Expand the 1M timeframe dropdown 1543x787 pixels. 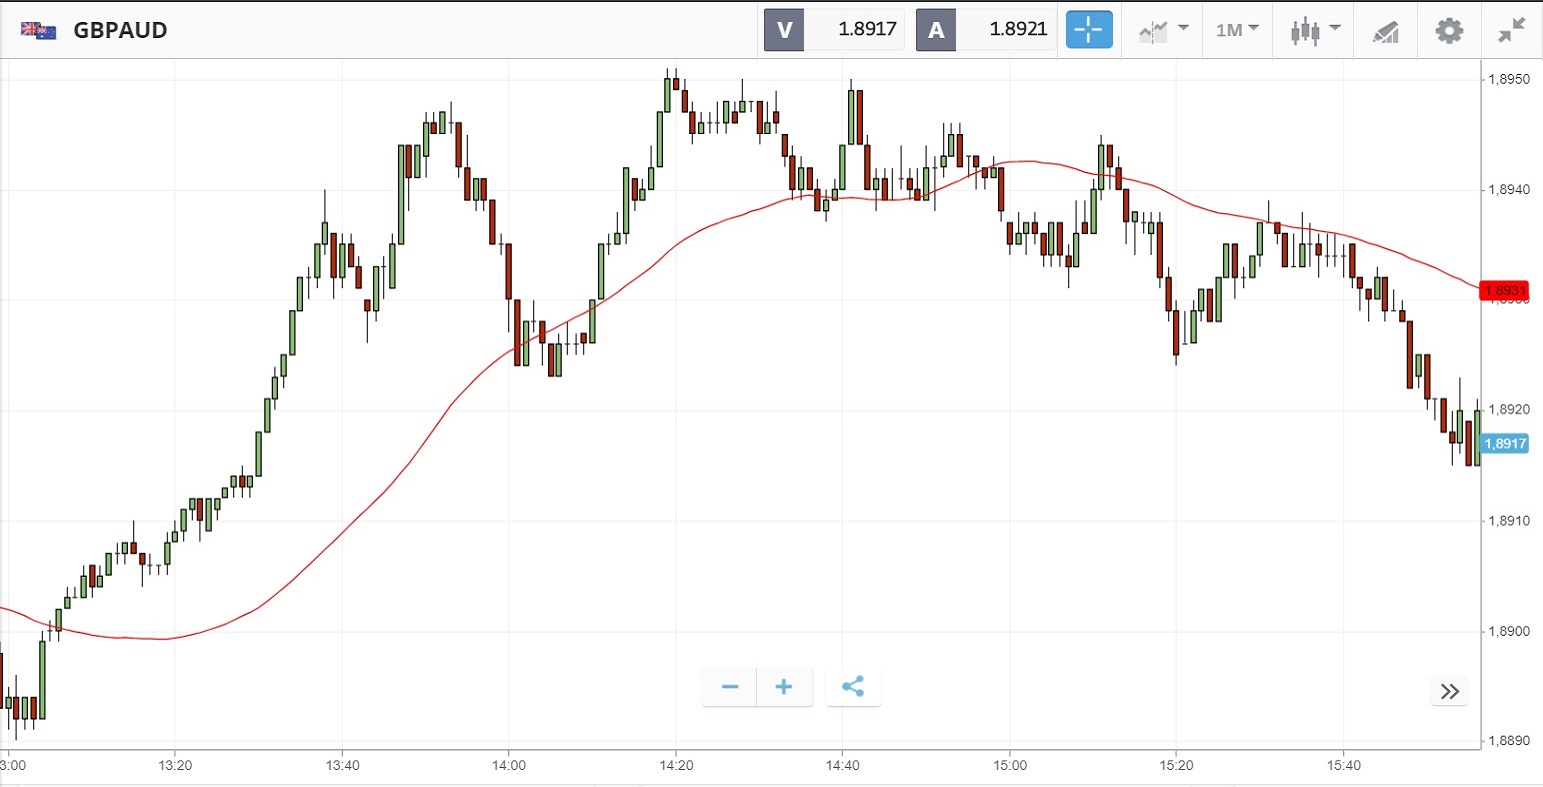1237,30
